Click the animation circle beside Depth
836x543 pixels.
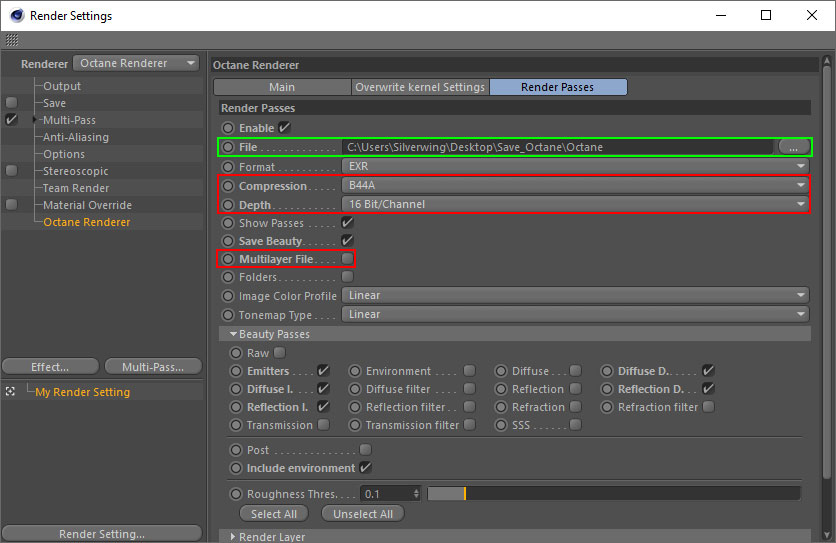(228, 205)
